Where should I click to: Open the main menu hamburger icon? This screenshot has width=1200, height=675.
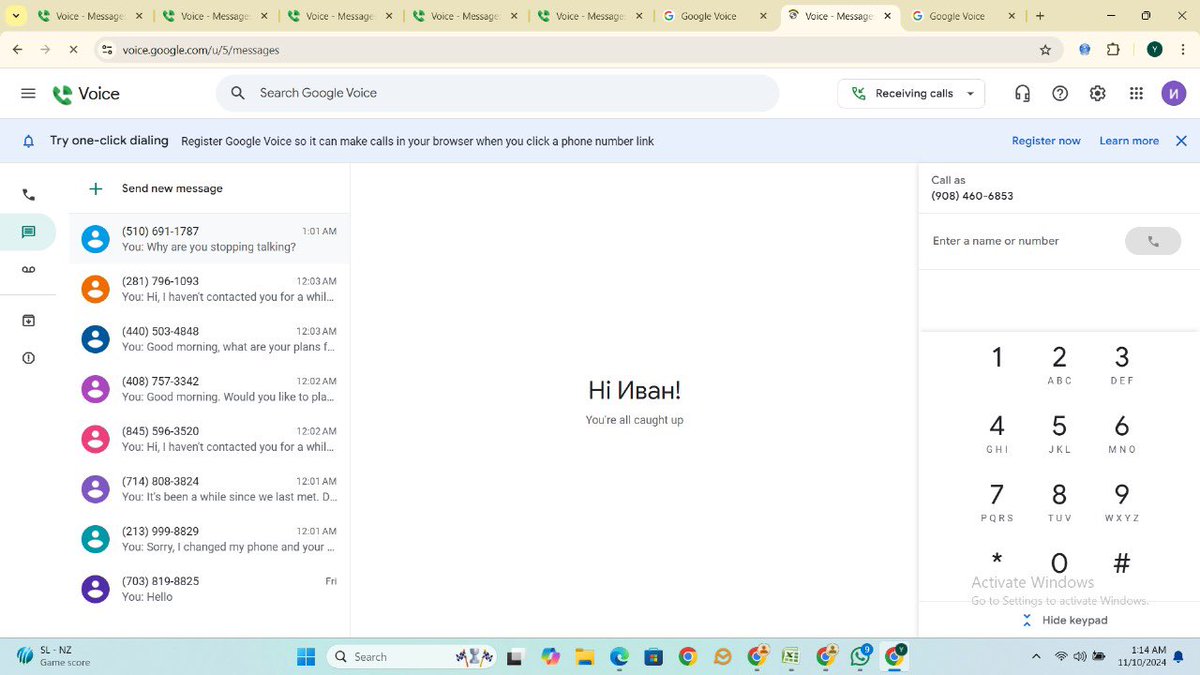coord(28,93)
